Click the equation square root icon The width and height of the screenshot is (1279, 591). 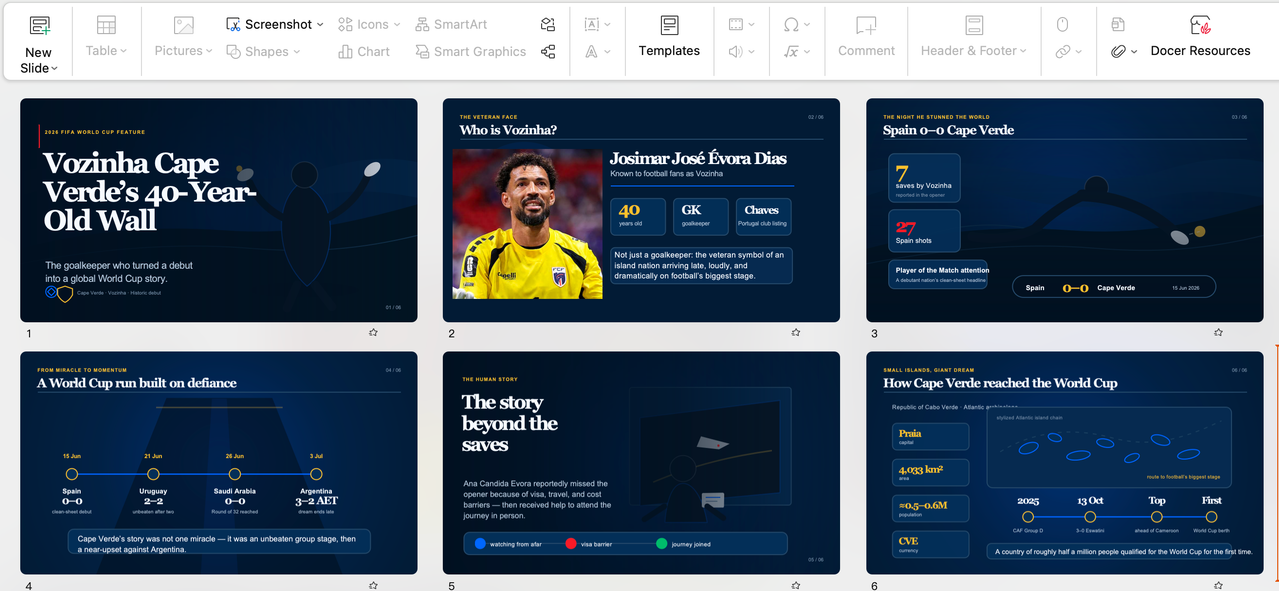point(791,51)
